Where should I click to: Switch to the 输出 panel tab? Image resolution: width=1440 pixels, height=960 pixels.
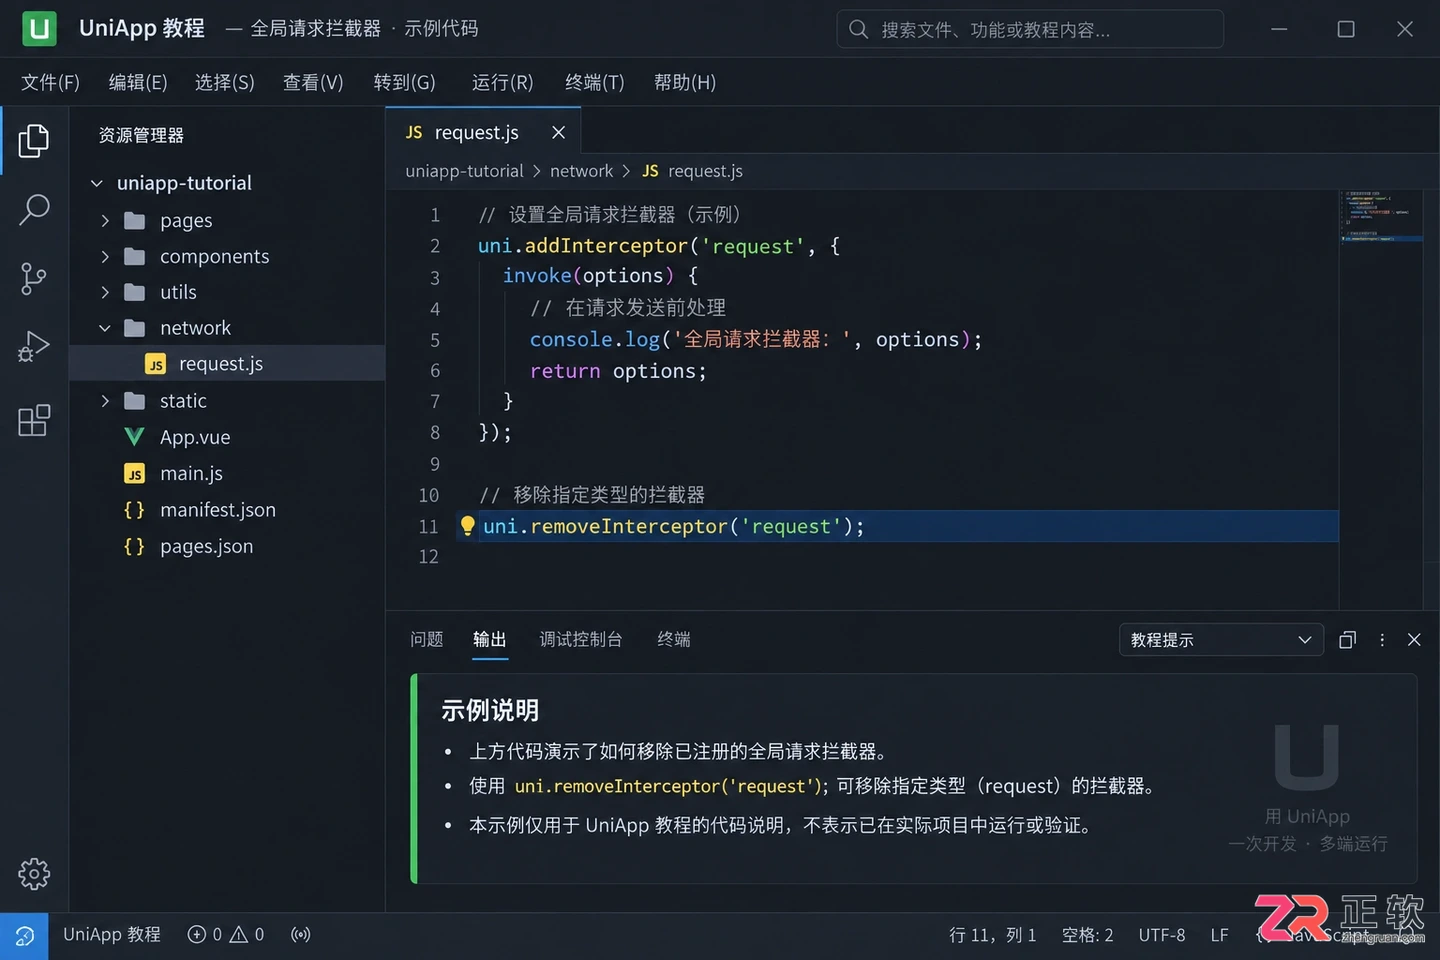[x=490, y=639]
